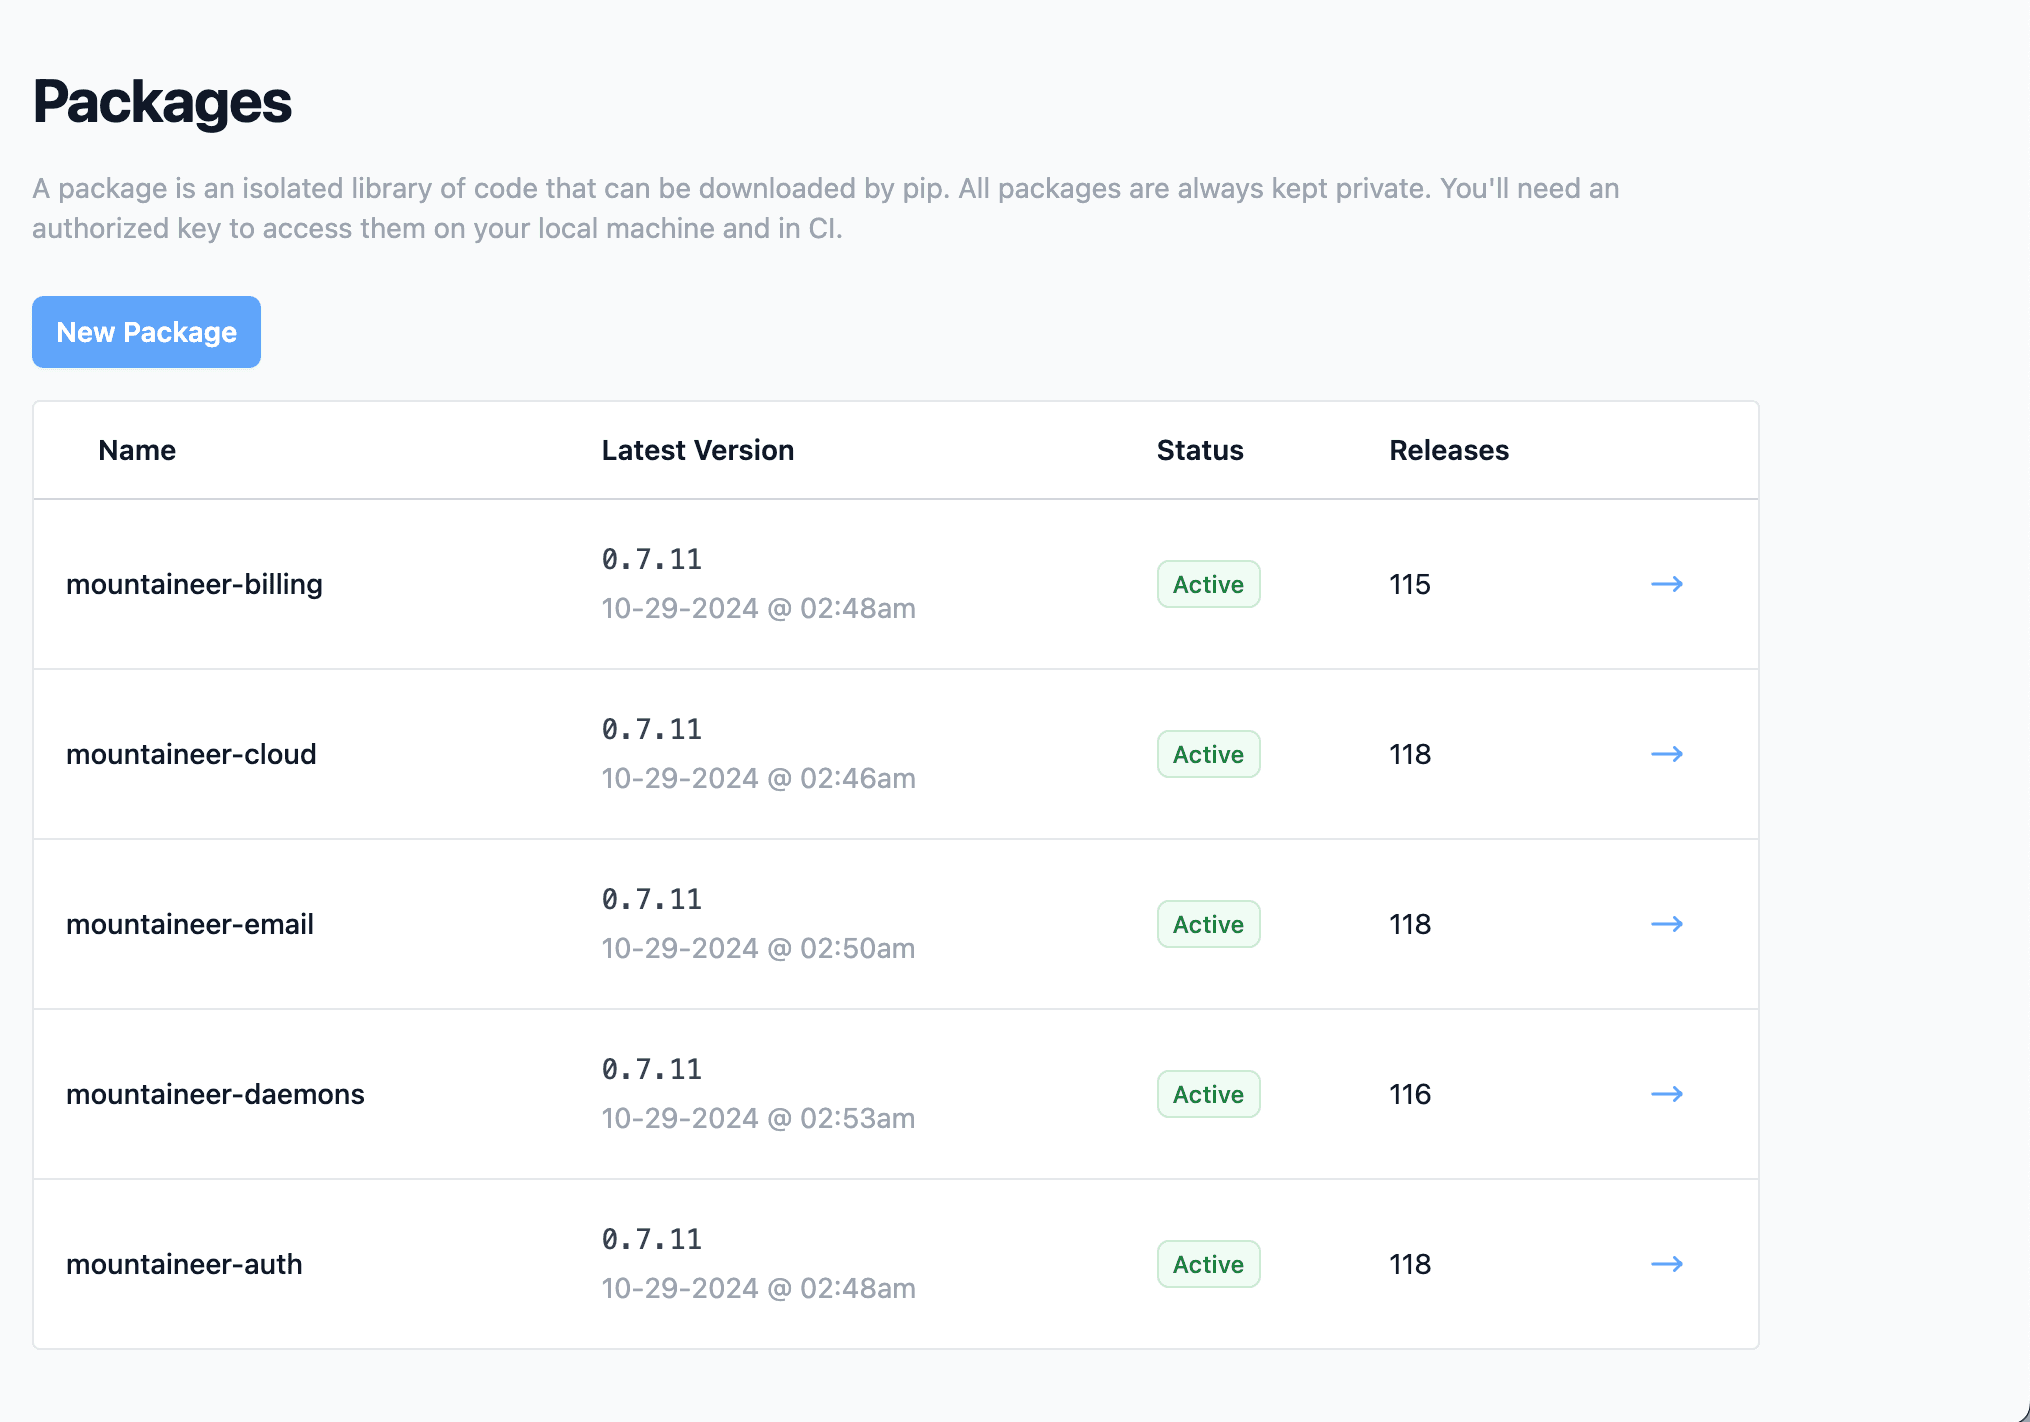Click the Active badge for mountaineer-daemons

1208,1094
